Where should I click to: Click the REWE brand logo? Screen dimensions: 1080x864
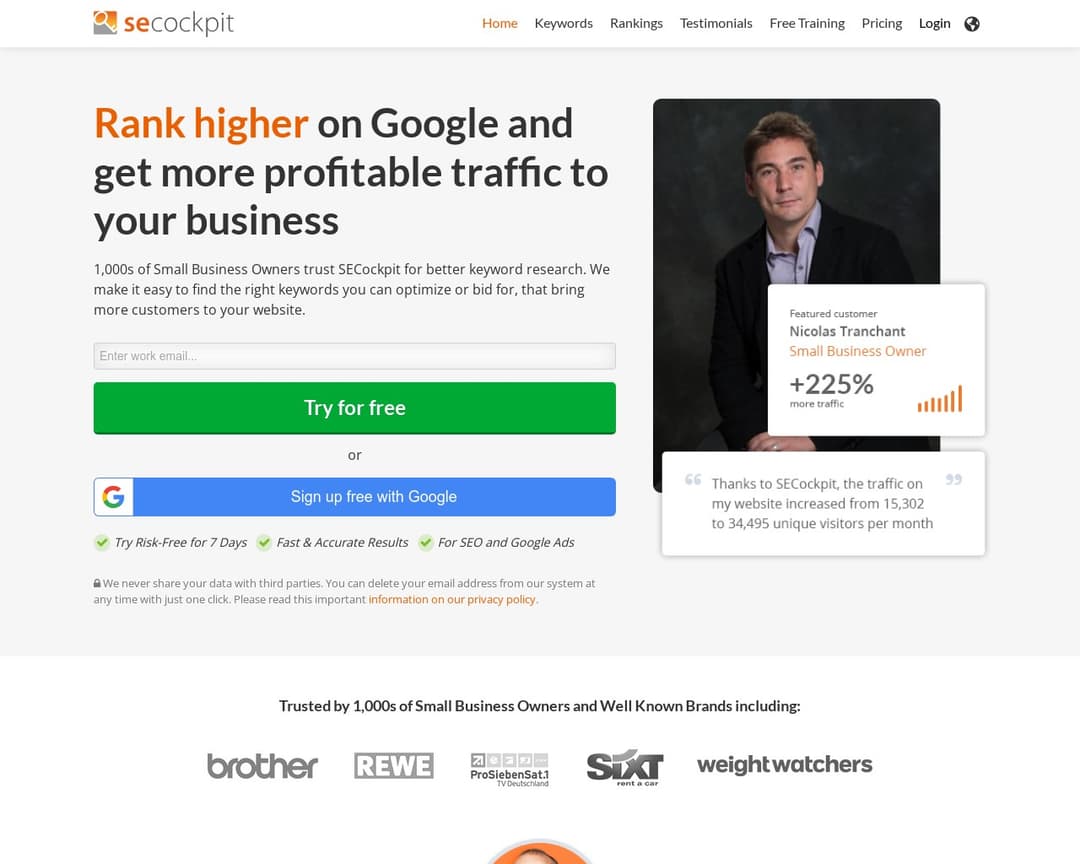[394, 765]
